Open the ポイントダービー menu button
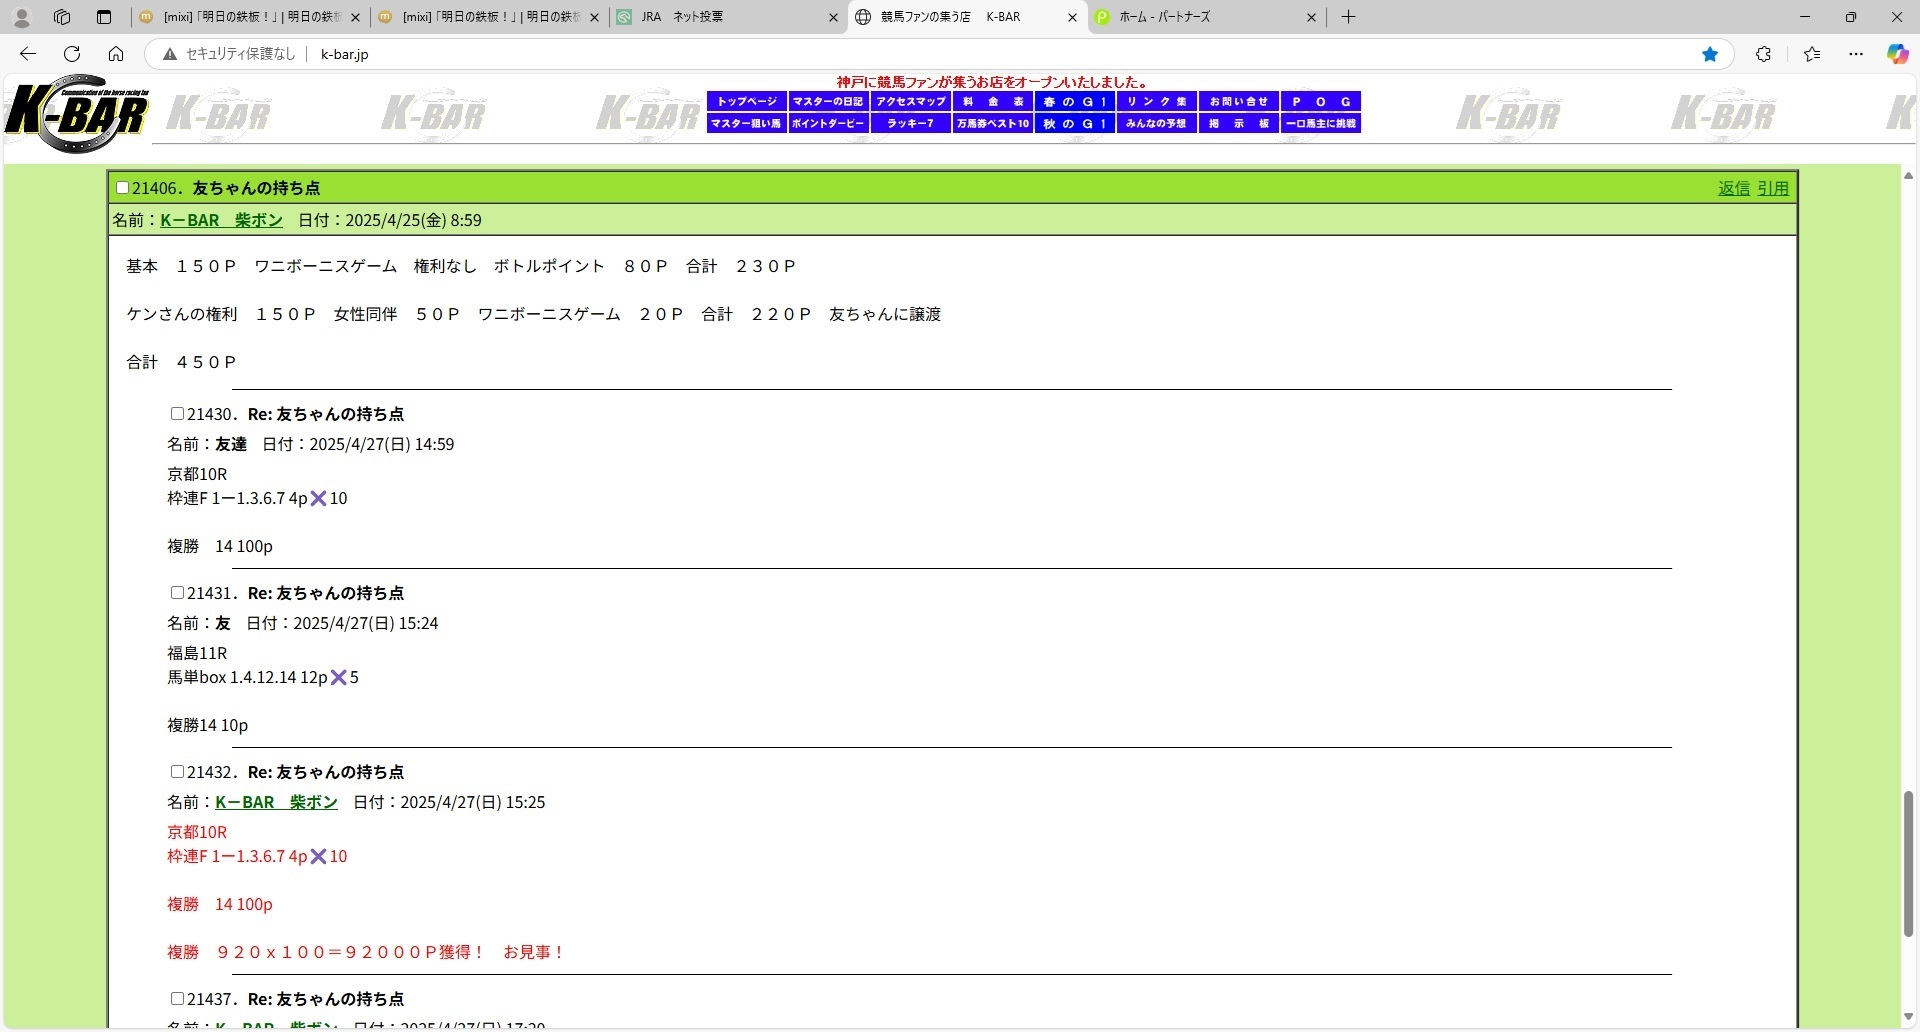Screen dimensions: 1920x1032 click(x=828, y=123)
